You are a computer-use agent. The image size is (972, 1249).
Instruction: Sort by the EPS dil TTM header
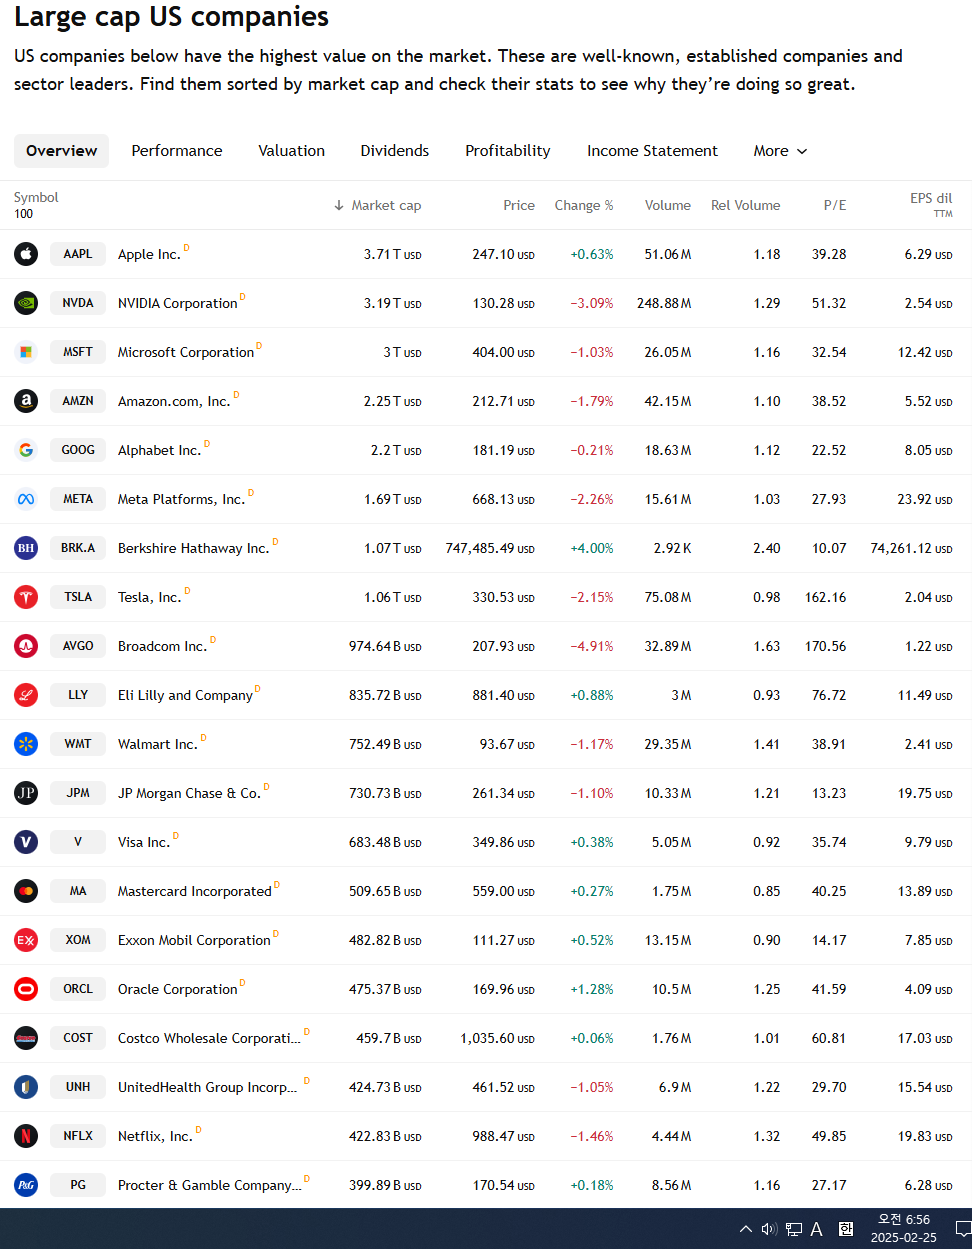pyautogui.click(x=931, y=205)
